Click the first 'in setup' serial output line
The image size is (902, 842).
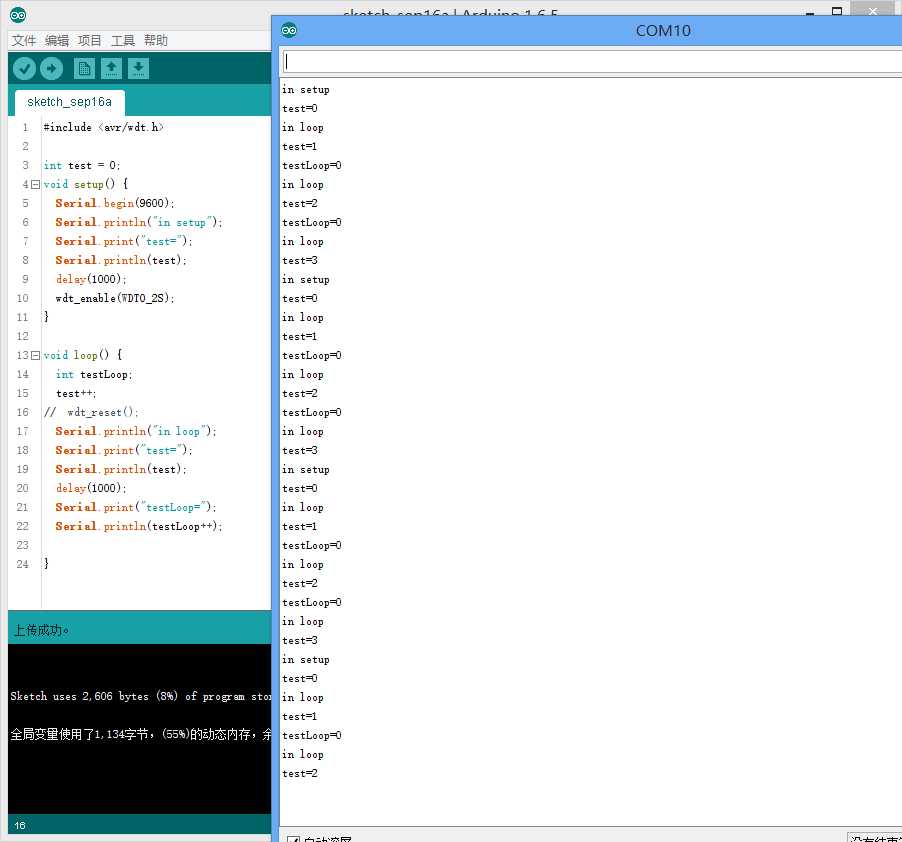[x=305, y=90]
